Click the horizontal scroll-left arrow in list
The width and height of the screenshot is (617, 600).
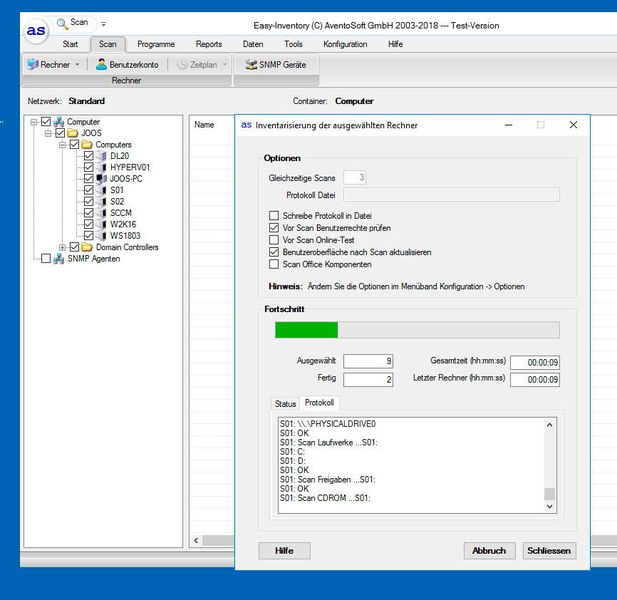click(196, 541)
